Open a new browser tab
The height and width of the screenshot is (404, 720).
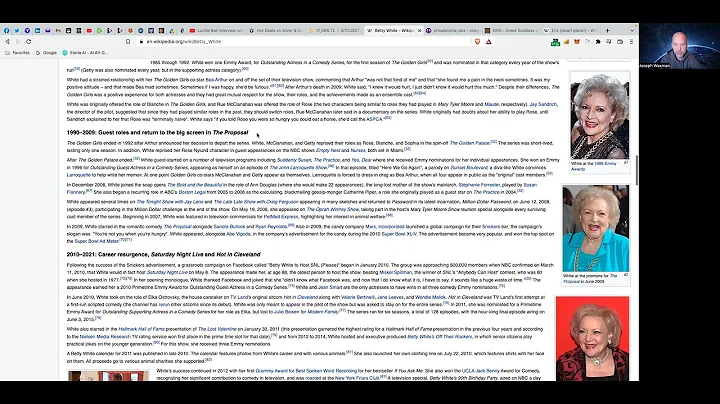tap(607, 31)
